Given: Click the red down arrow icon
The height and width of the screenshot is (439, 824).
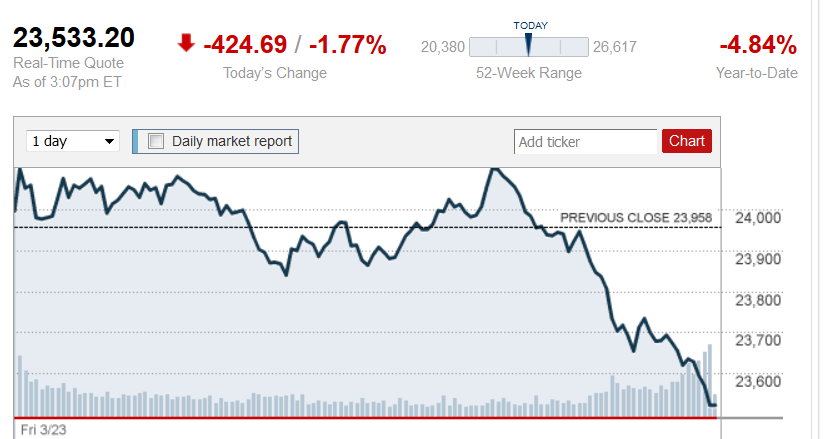Looking at the screenshot, I should (x=186, y=42).
